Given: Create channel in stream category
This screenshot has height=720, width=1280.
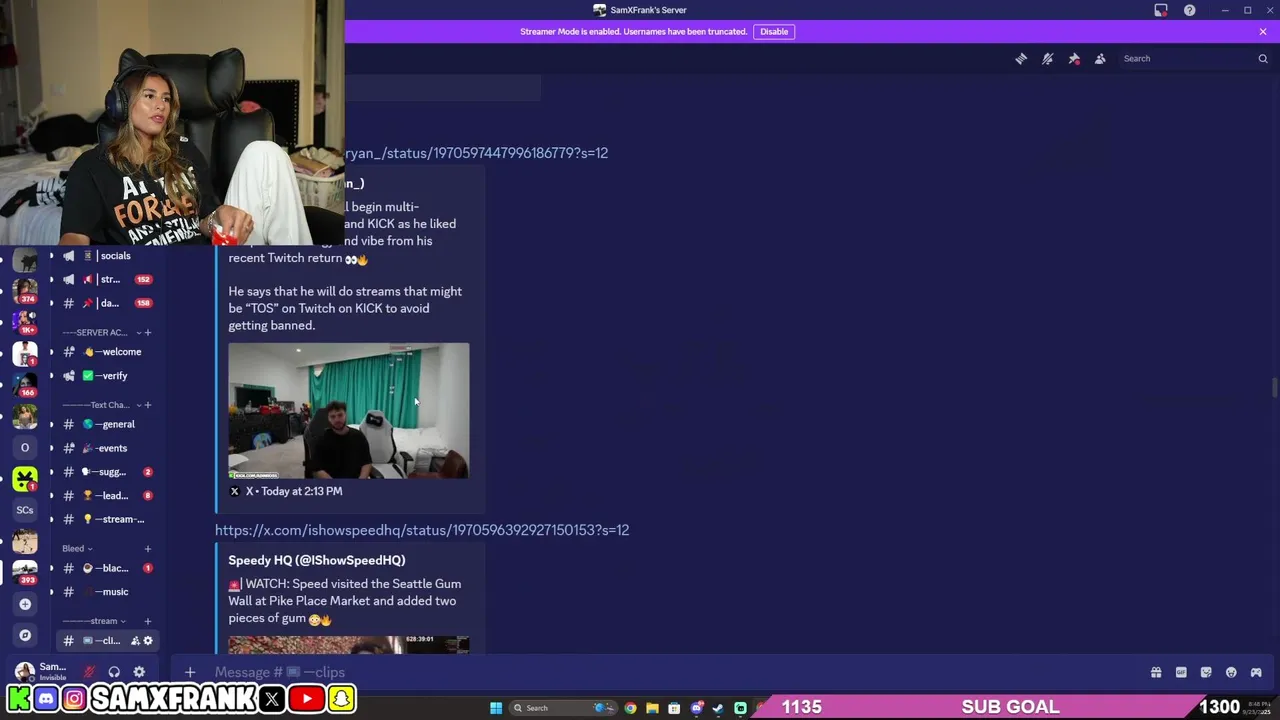Looking at the screenshot, I should tap(148, 621).
